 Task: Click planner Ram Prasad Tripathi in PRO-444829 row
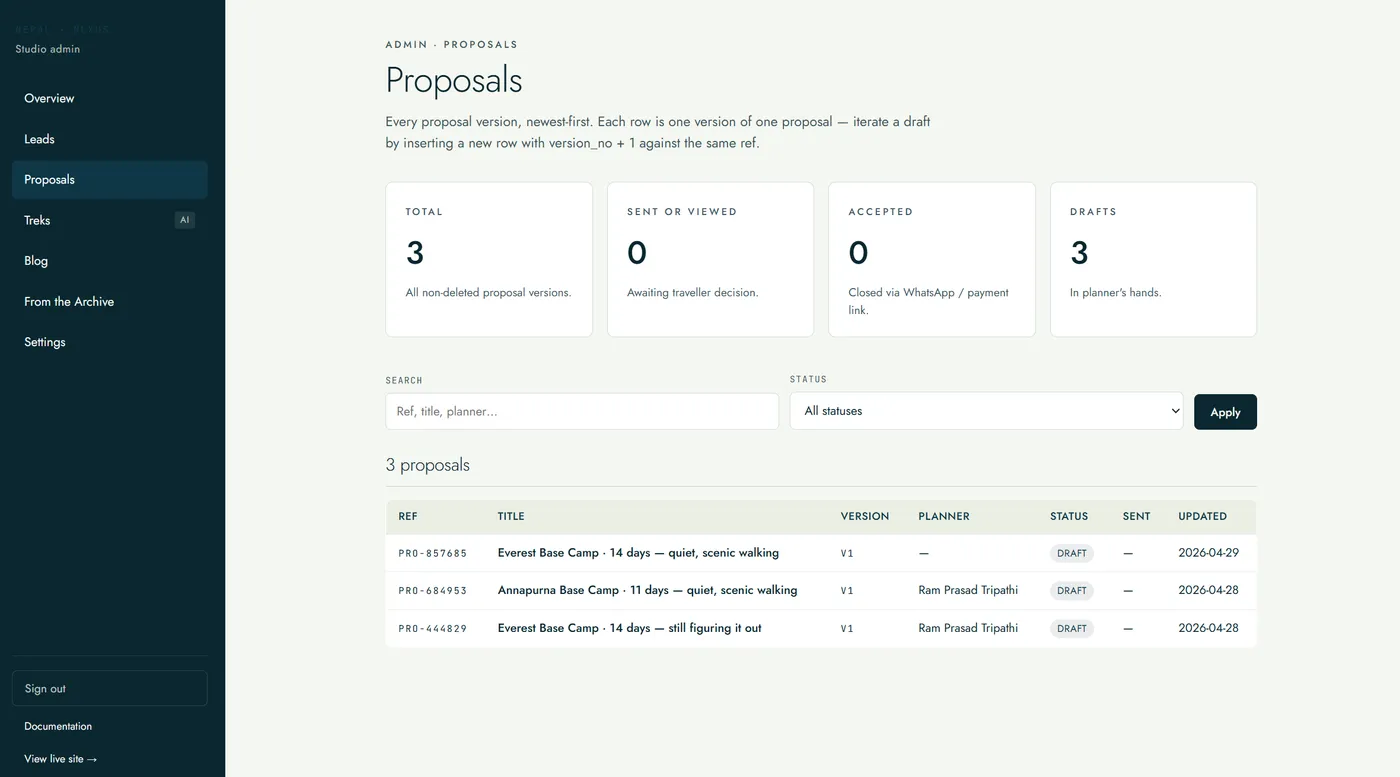pos(968,628)
